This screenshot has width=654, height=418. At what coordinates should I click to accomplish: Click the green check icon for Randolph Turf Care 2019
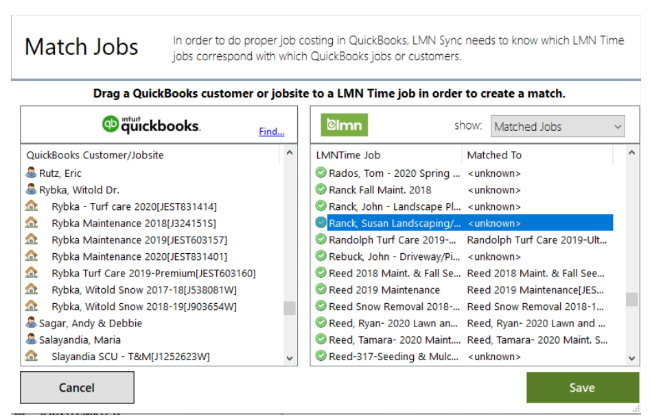pos(321,239)
